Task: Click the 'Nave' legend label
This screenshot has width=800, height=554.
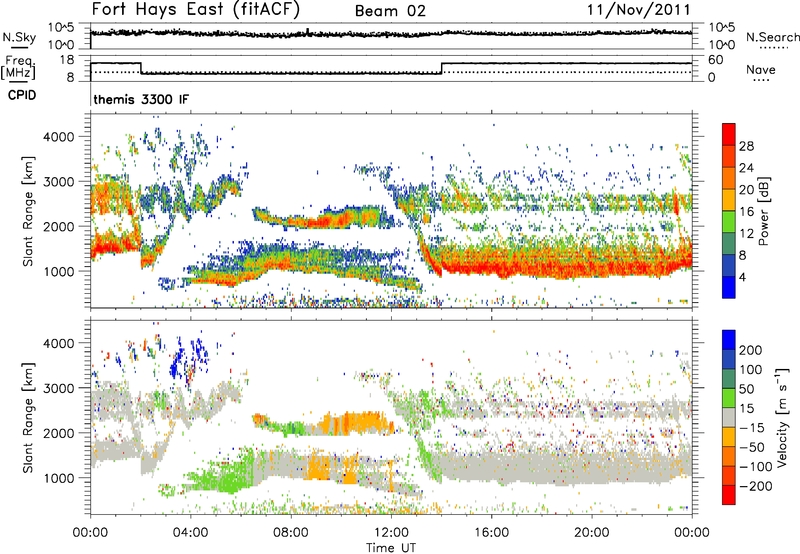Action: pyautogui.click(x=760, y=69)
